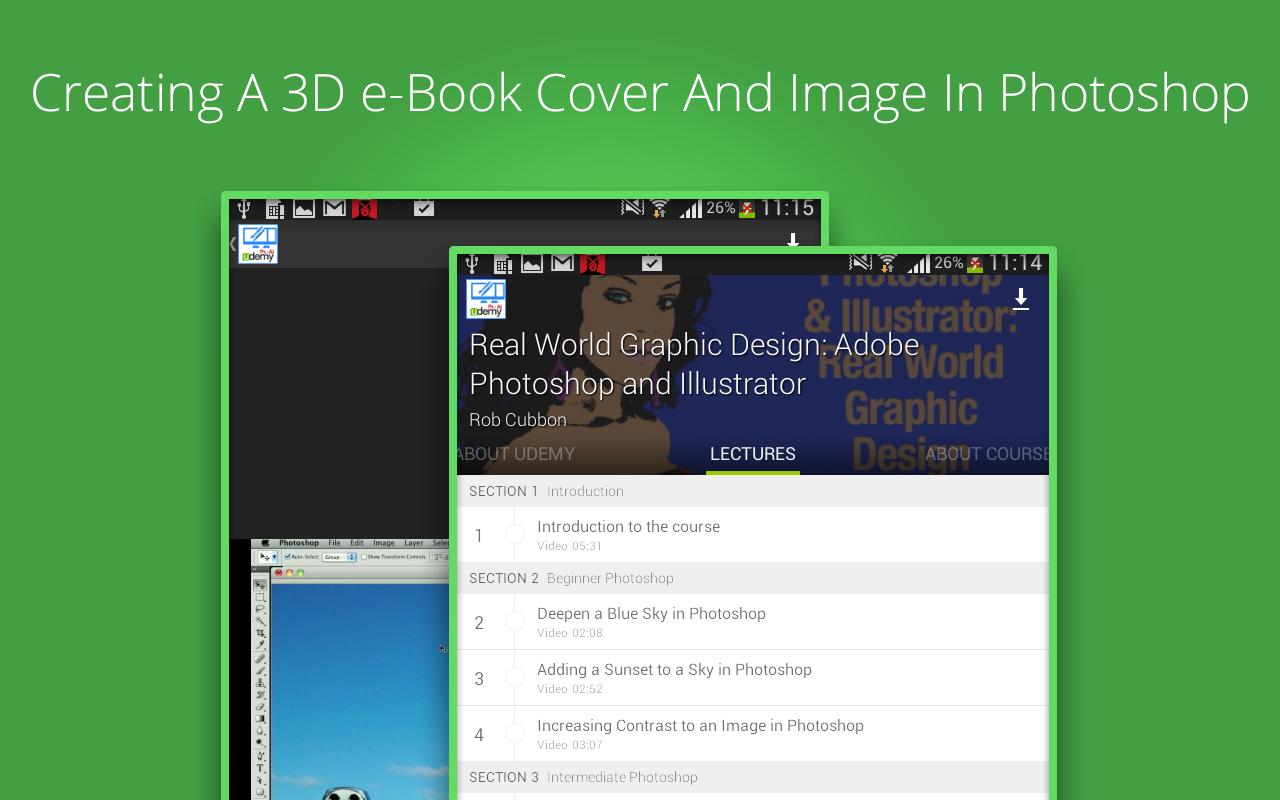Tap instructor name Rob Cubbon
The image size is (1280, 800).
pyautogui.click(x=517, y=419)
